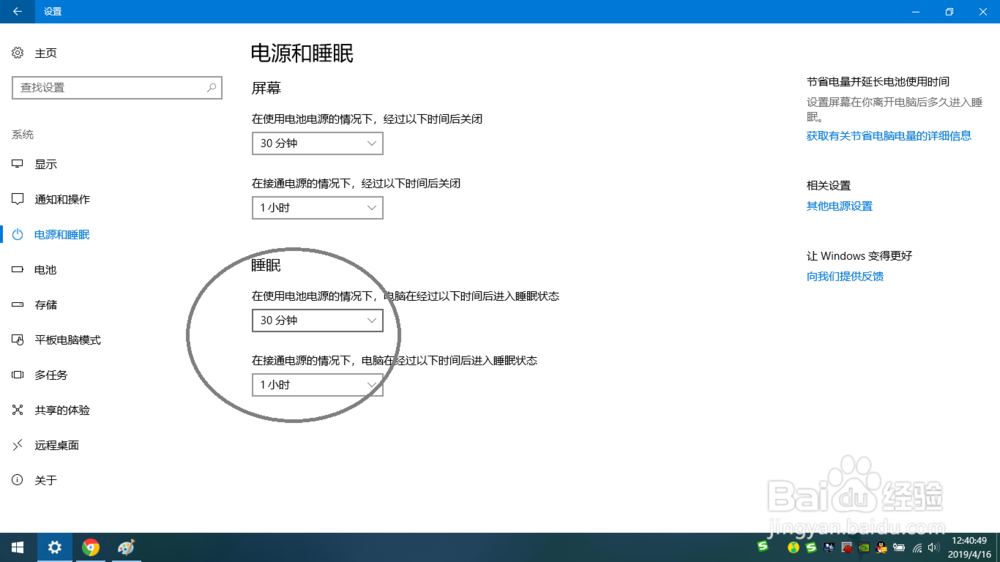This screenshot has height=562, width=1000.
Task: Go back with the arrow in title bar
Action: pyautogui.click(x=17, y=11)
